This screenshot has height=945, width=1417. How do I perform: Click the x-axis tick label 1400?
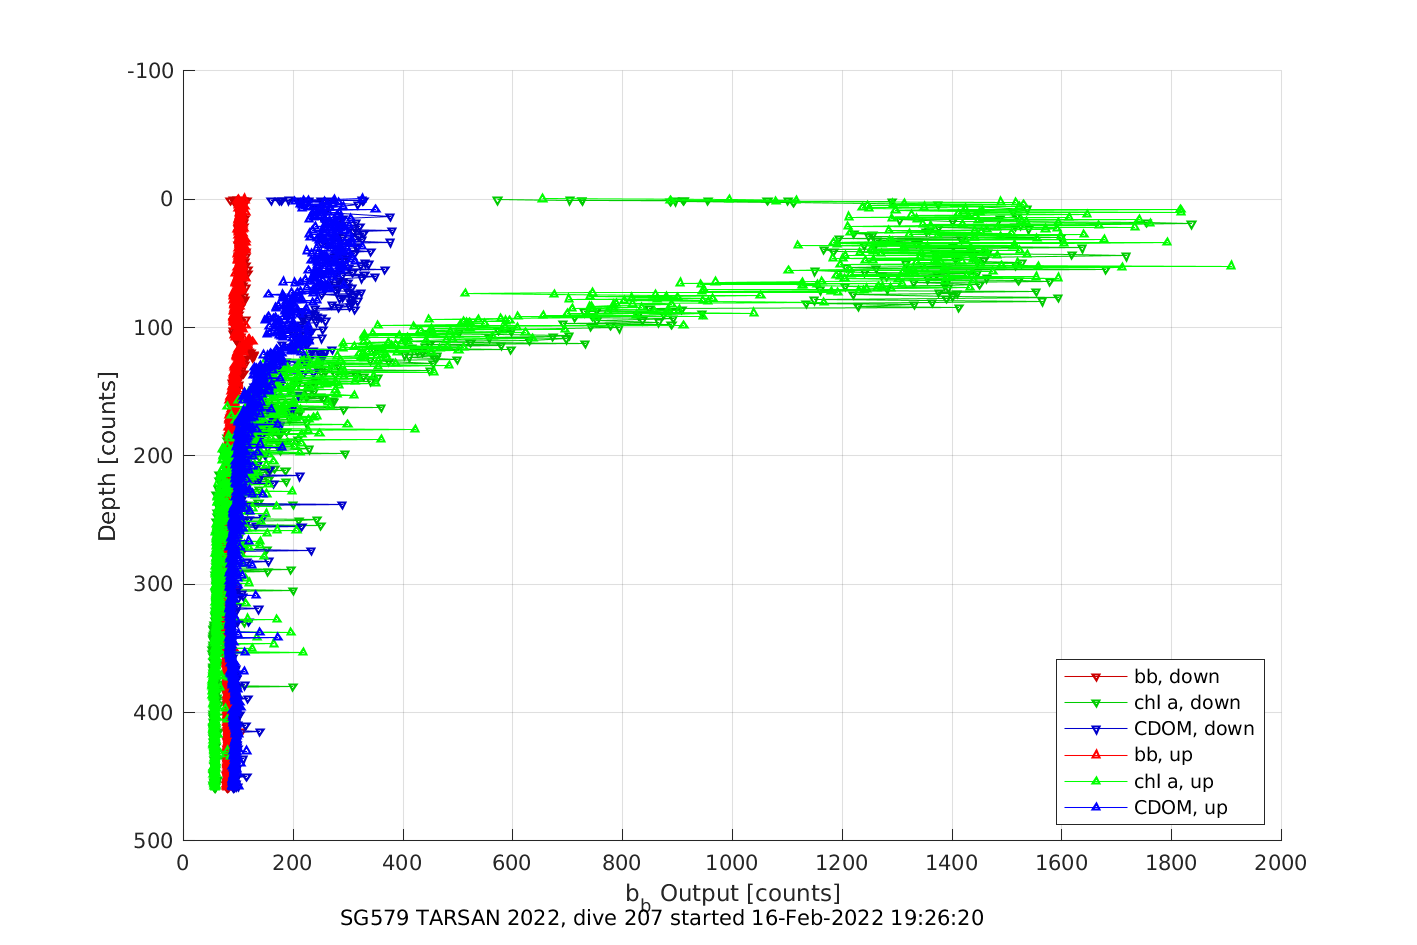952,863
